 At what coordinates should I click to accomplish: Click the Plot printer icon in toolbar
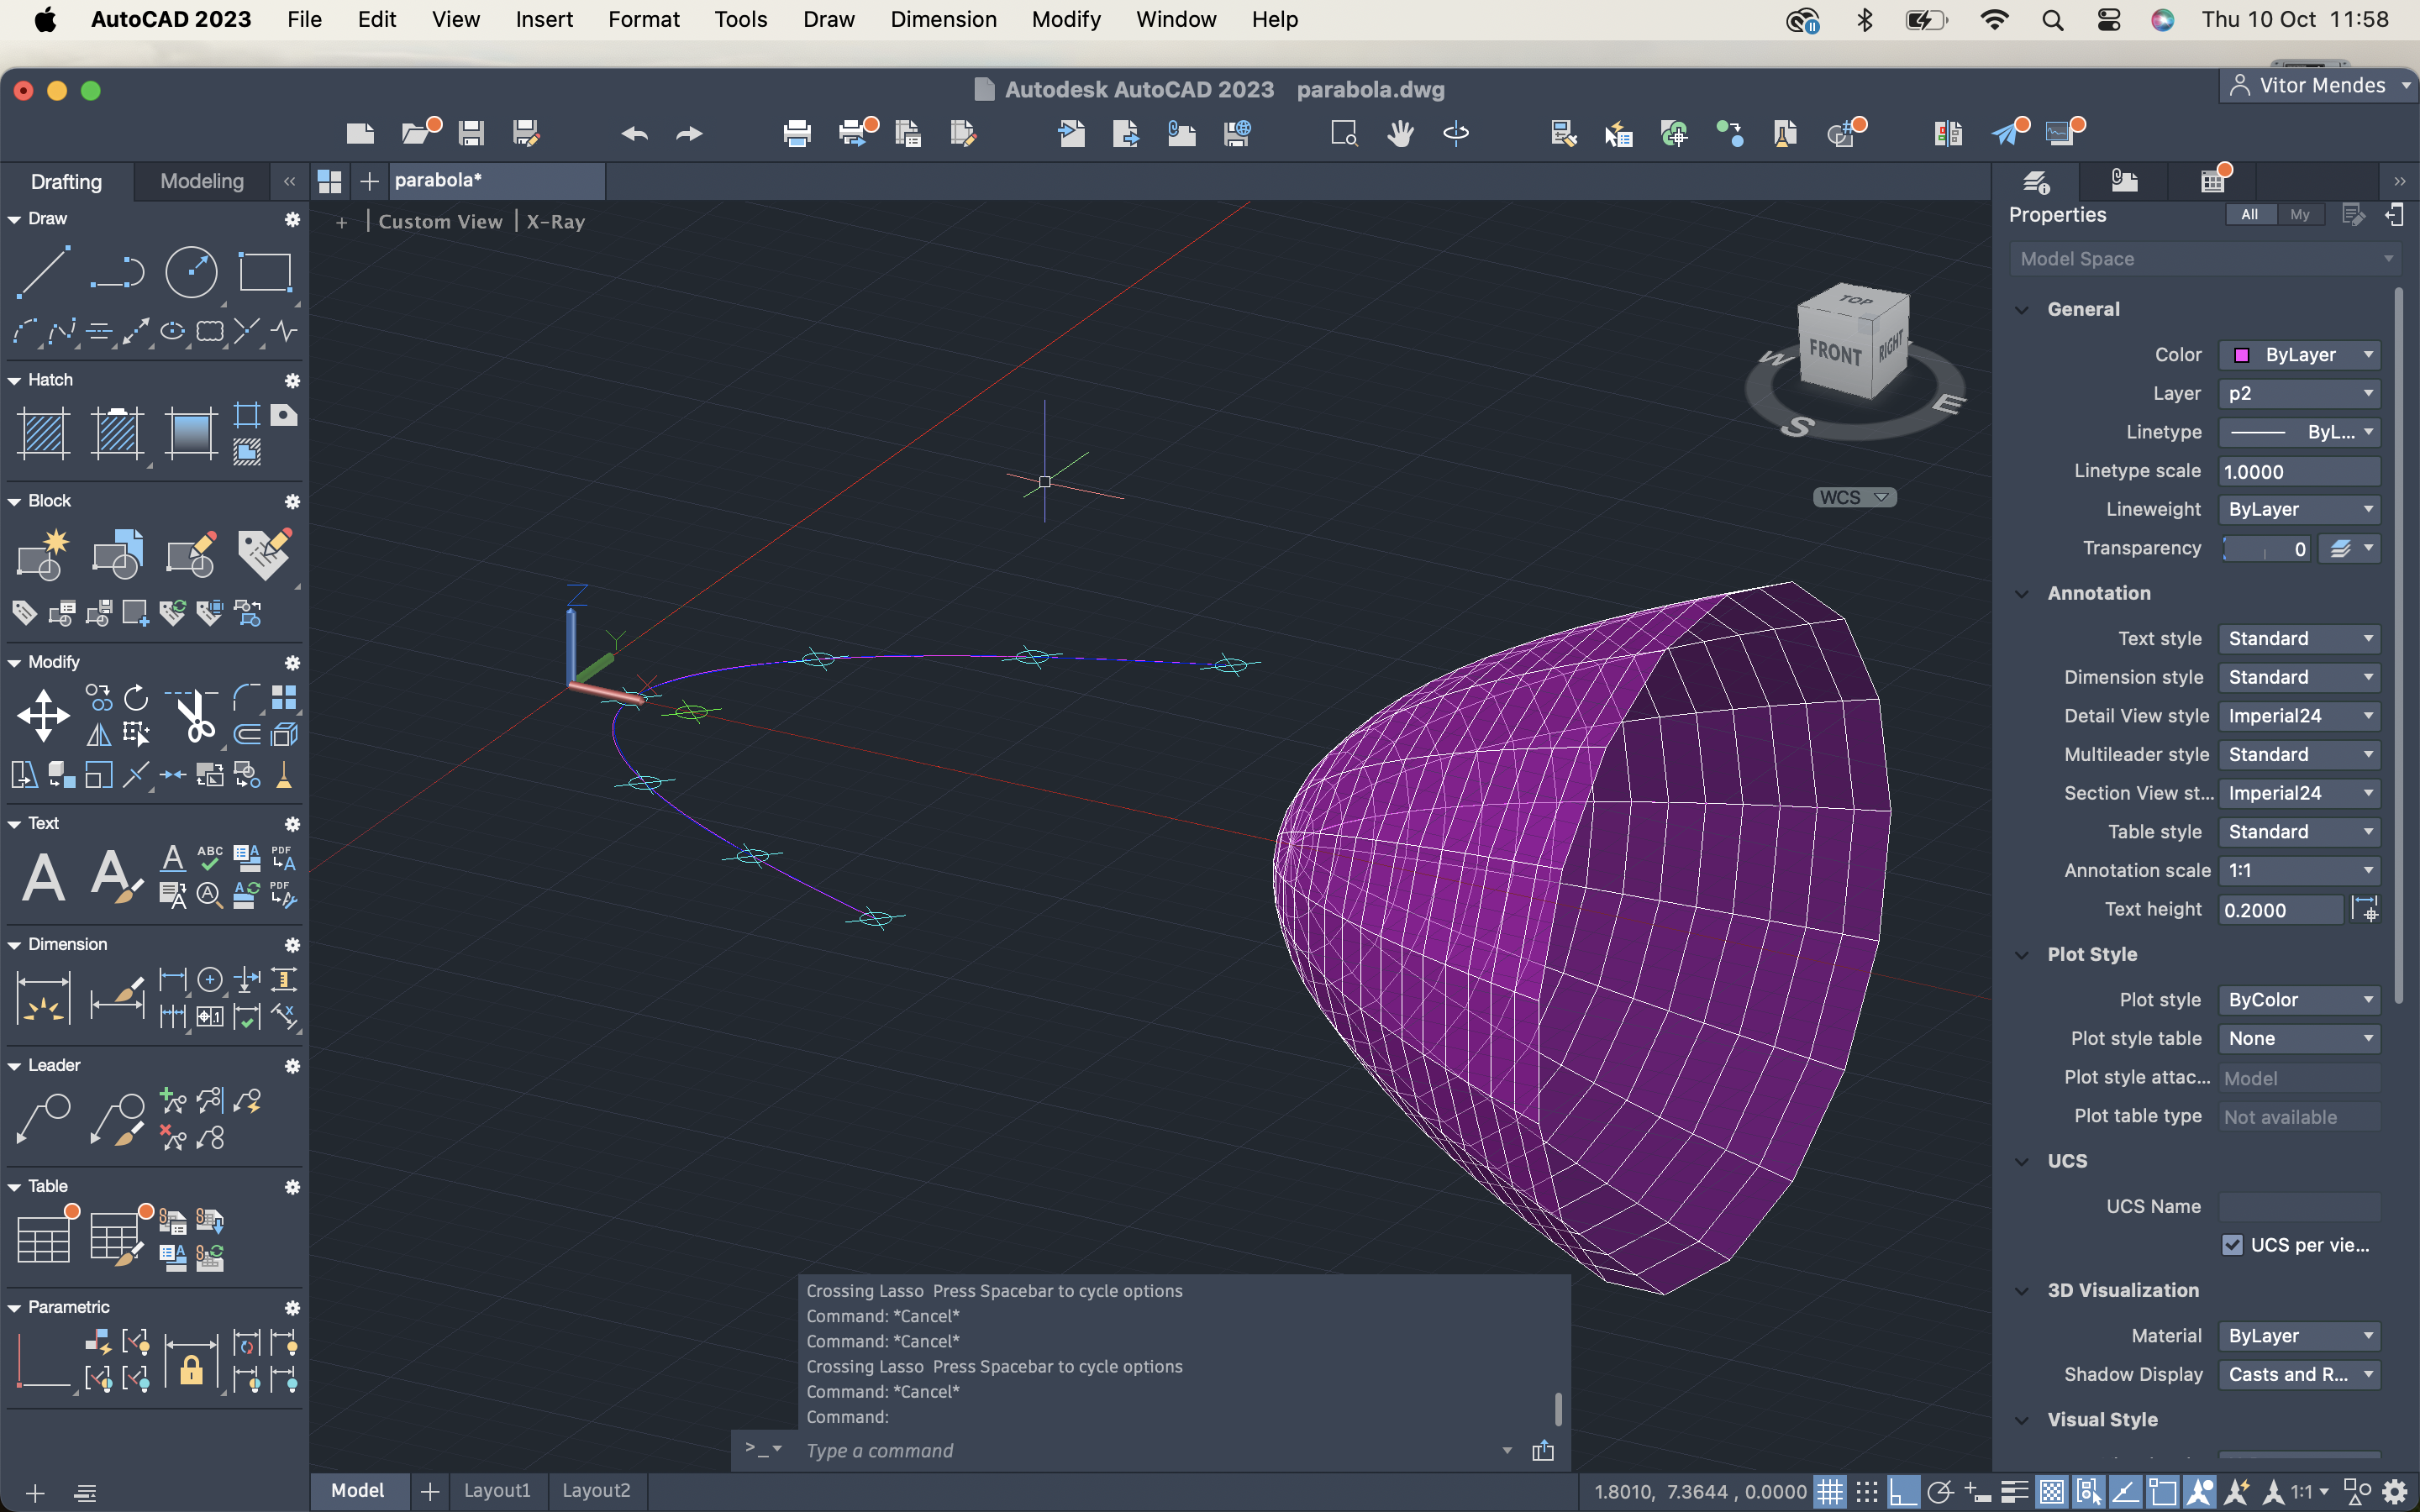coord(797,133)
